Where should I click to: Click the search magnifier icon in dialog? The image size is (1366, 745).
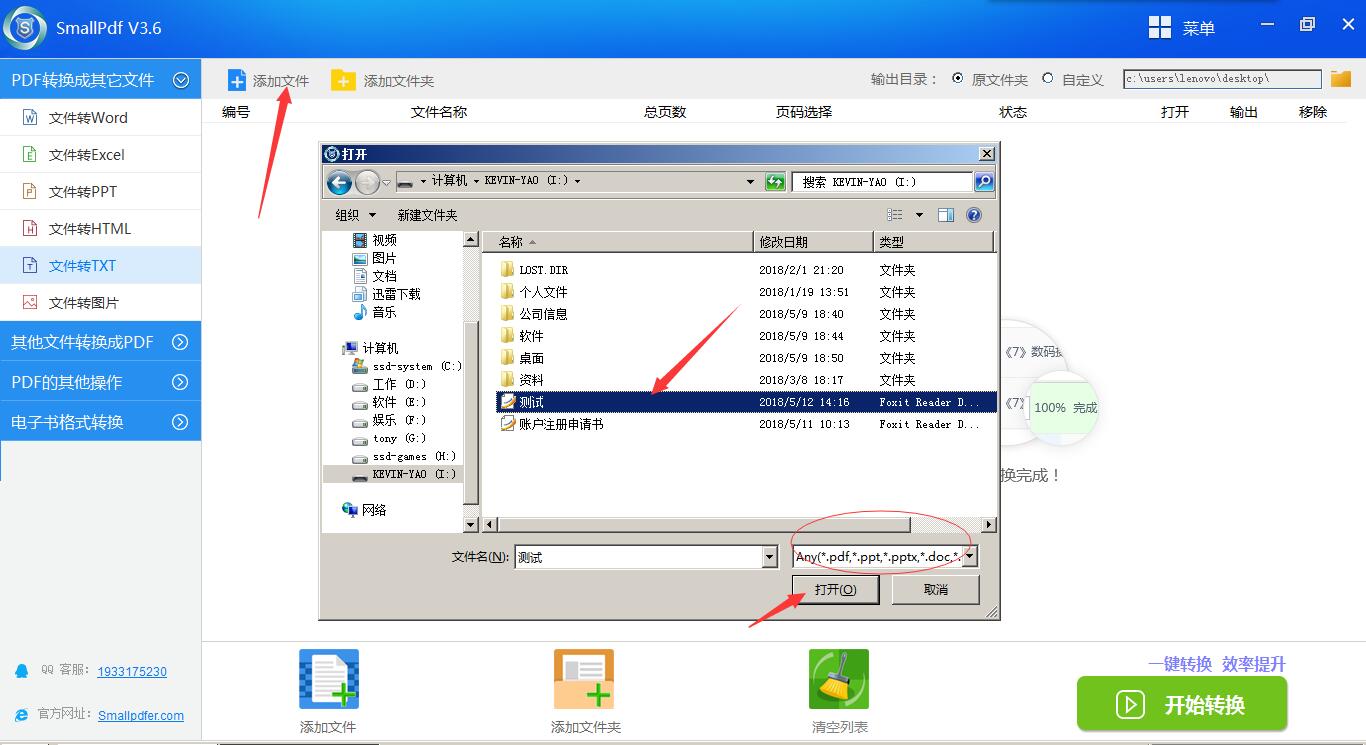[x=984, y=182]
